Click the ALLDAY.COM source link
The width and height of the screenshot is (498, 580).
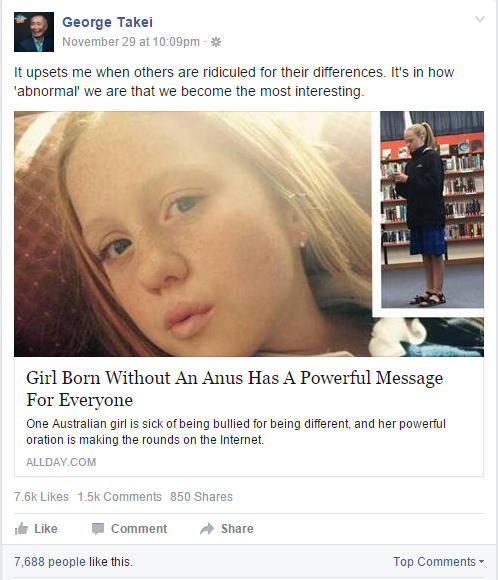(61, 462)
